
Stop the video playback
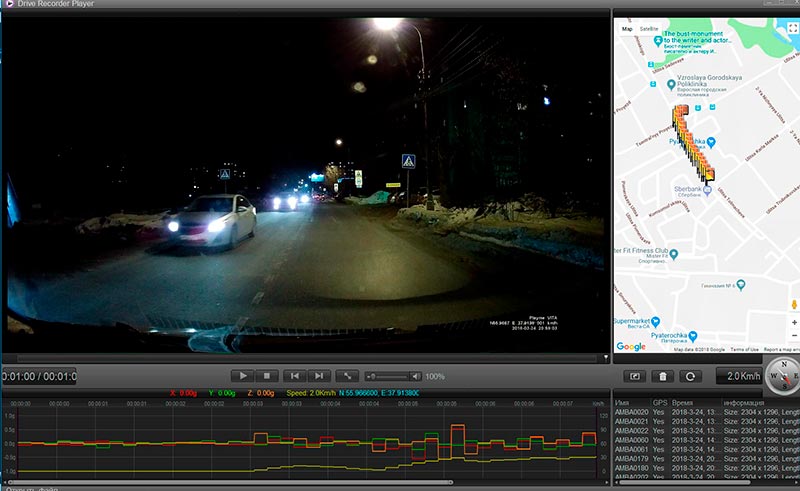(268, 376)
